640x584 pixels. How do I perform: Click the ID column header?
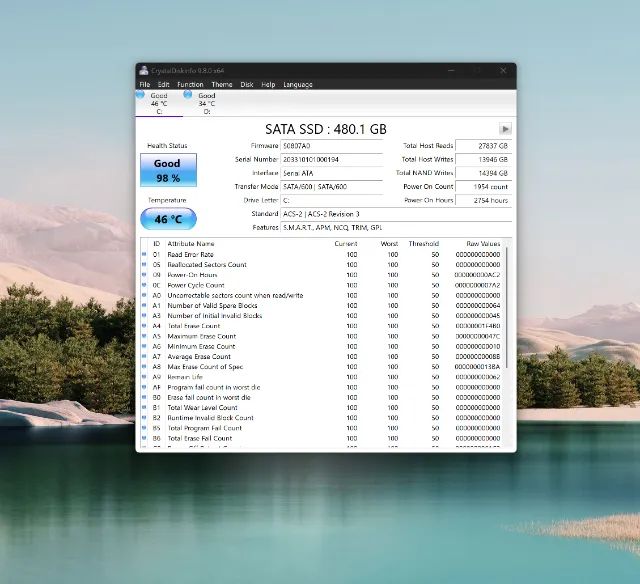tap(156, 244)
